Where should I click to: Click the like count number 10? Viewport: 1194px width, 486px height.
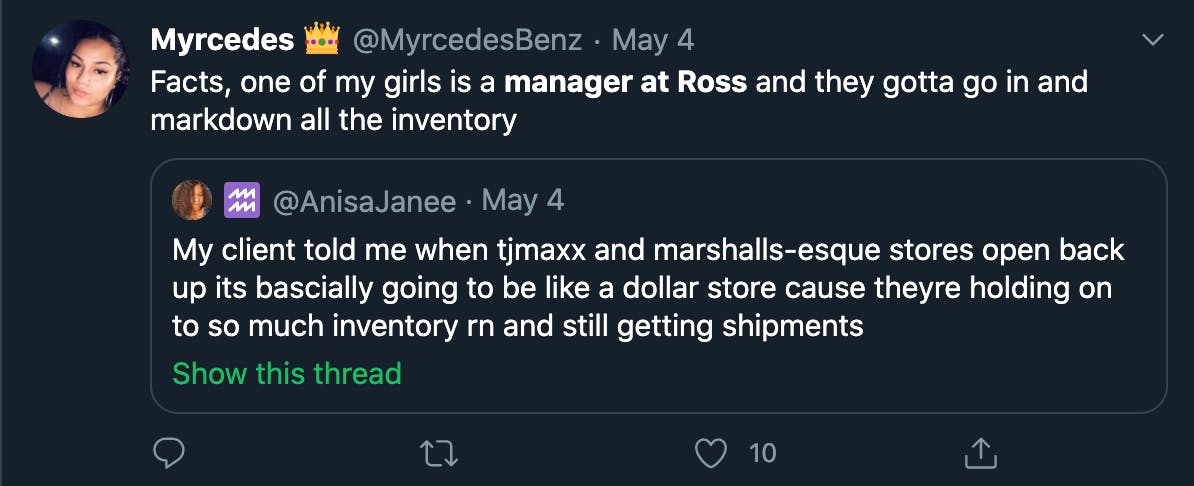(762, 453)
